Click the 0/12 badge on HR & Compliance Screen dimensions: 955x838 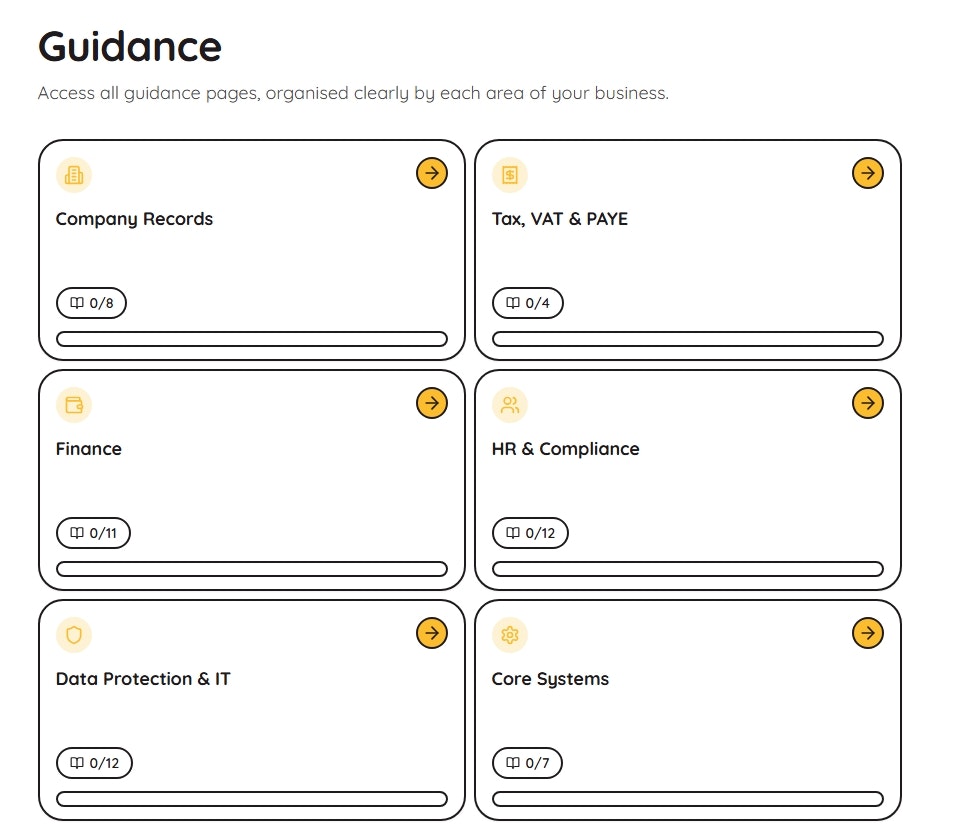coord(530,532)
